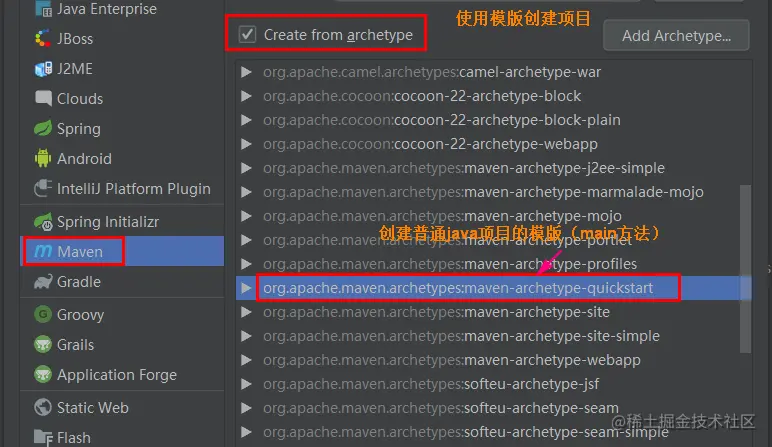Click the Groovy project icon
The width and height of the screenshot is (772, 447).
pos(43,314)
